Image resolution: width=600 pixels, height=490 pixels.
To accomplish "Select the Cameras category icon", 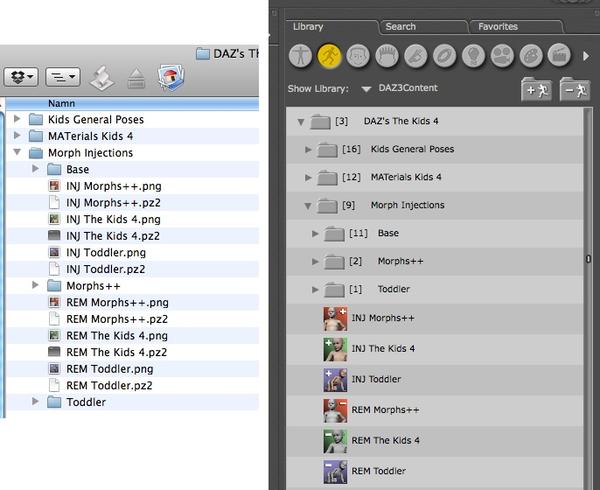I will 502,56.
